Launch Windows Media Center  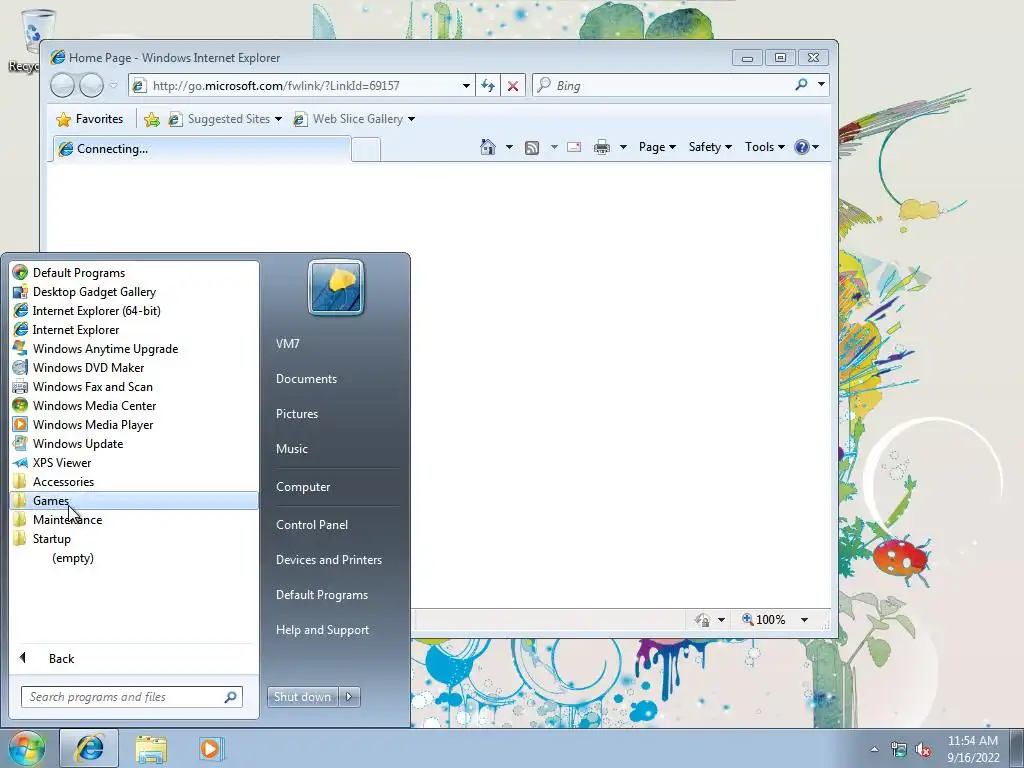[134, 406]
